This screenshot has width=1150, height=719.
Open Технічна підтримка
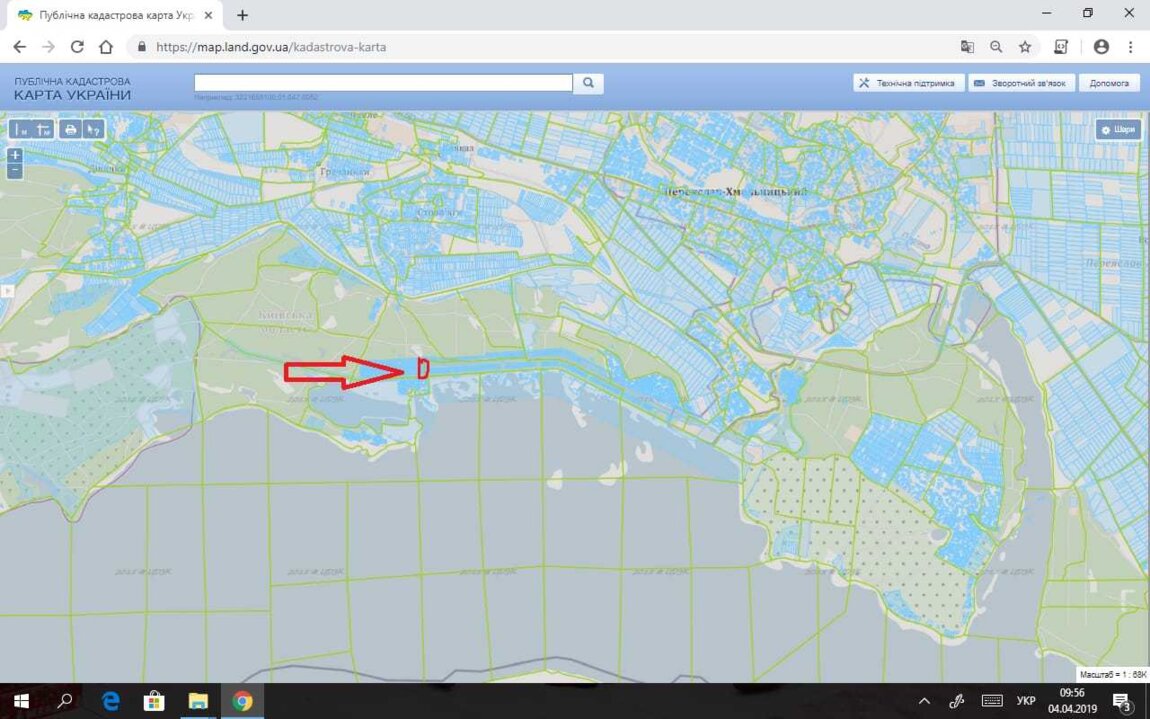pos(908,83)
